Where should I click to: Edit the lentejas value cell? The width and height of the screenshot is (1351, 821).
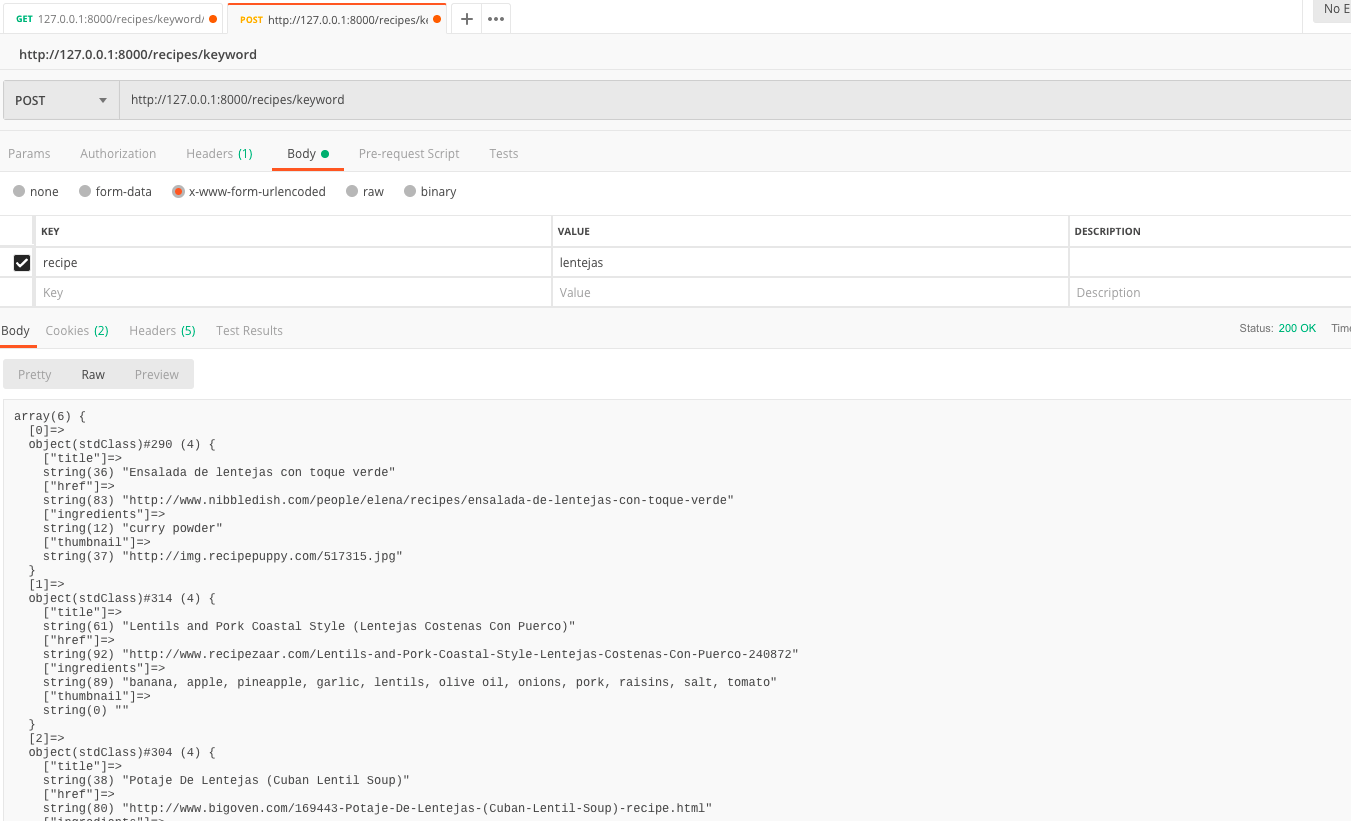[x=810, y=263]
